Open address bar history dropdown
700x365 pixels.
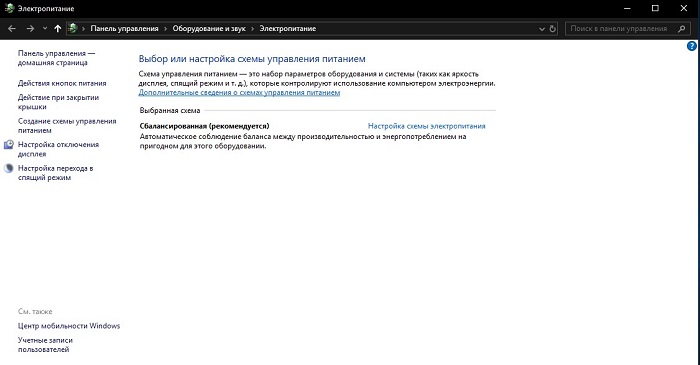click(542, 29)
